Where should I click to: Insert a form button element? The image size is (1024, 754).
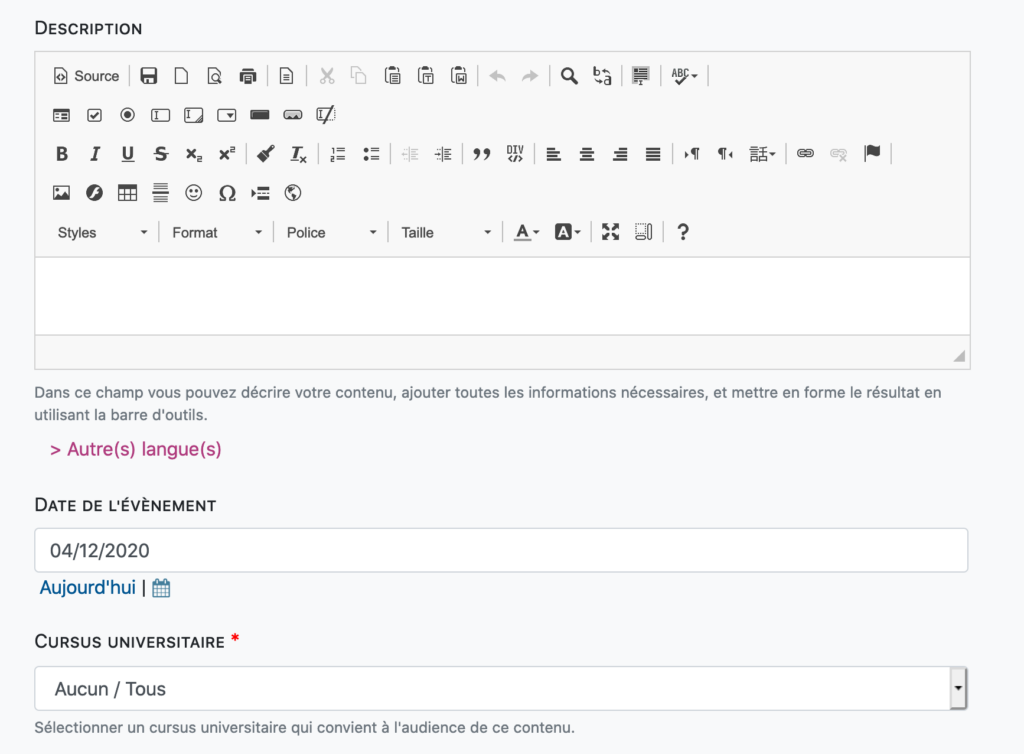(x=260, y=115)
